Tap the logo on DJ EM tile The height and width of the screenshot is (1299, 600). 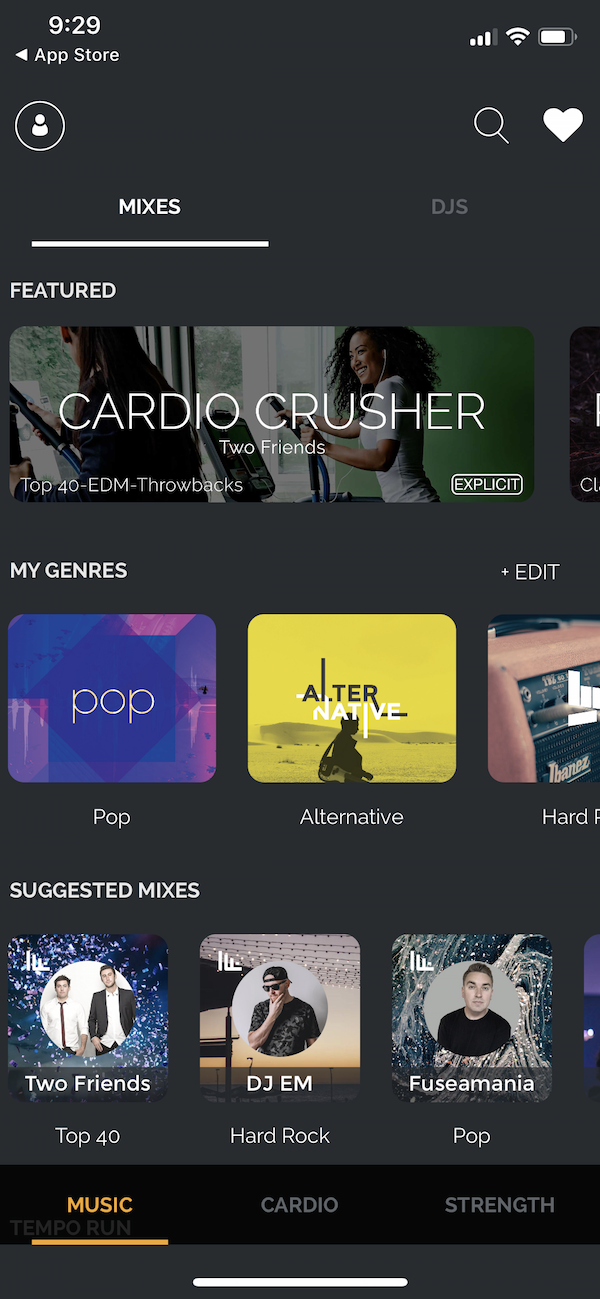(229, 962)
